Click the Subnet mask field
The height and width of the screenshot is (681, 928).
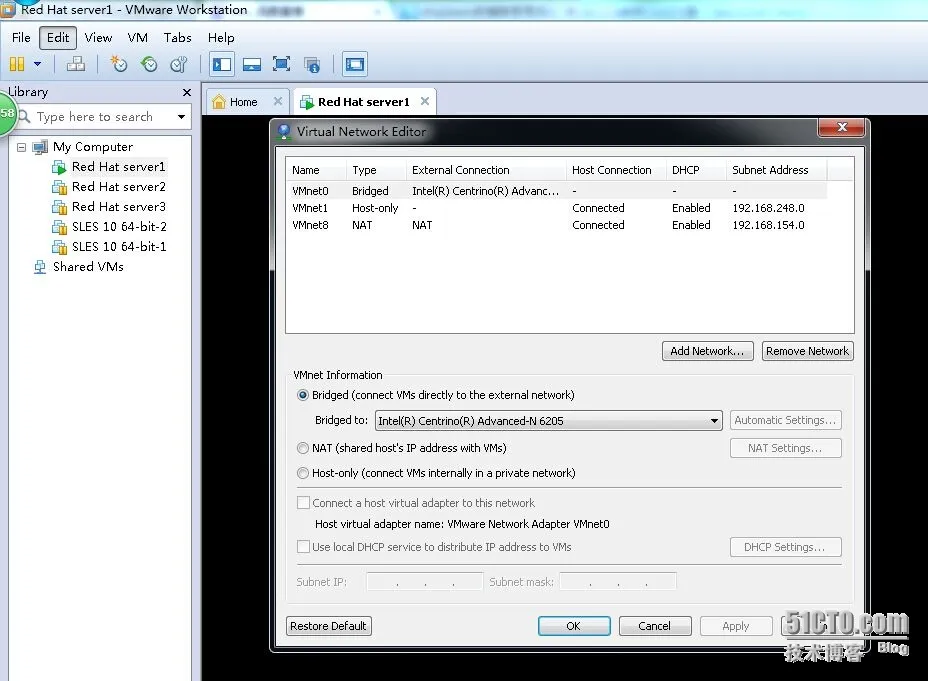click(618, 582)
